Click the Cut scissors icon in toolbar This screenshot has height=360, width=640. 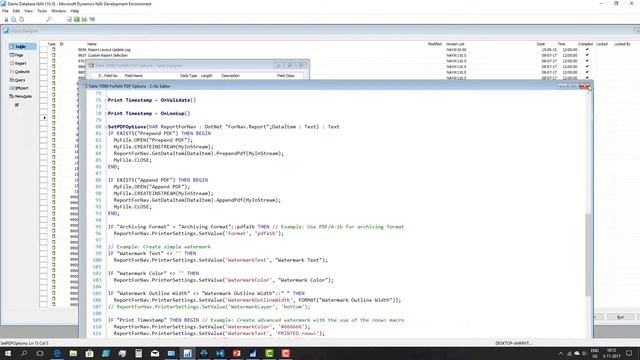tap(6, 19)
